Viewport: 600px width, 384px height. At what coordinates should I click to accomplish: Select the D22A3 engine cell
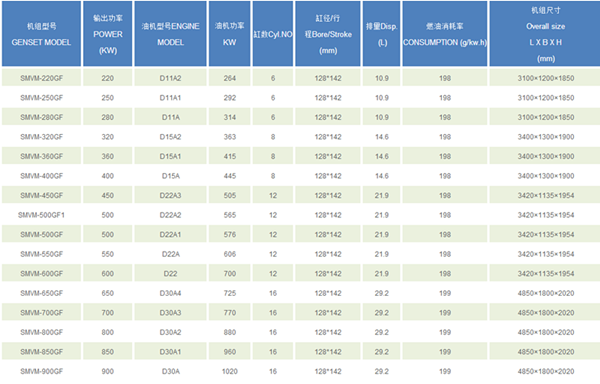(170, 195)
